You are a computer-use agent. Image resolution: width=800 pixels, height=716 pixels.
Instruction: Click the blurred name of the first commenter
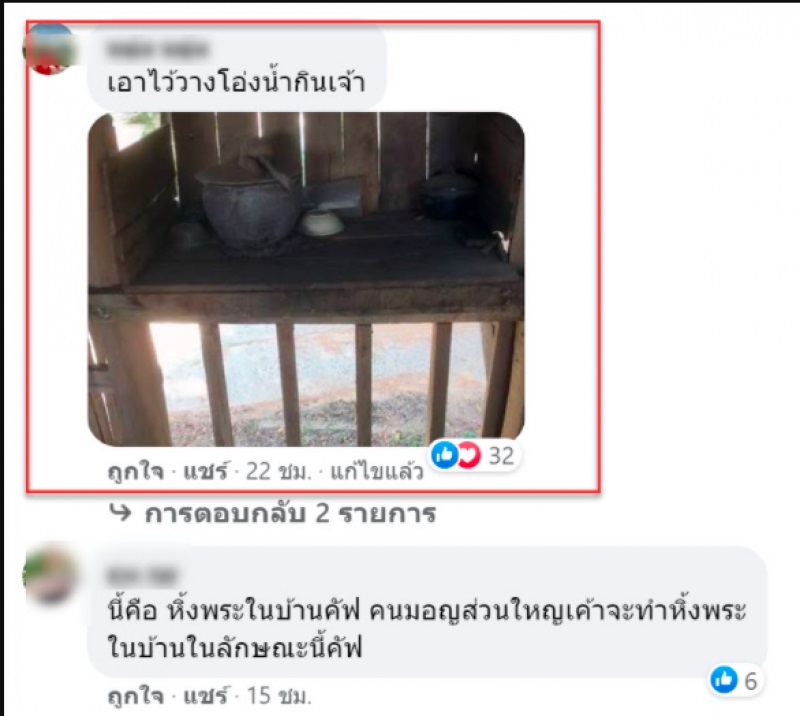(158, 50)
